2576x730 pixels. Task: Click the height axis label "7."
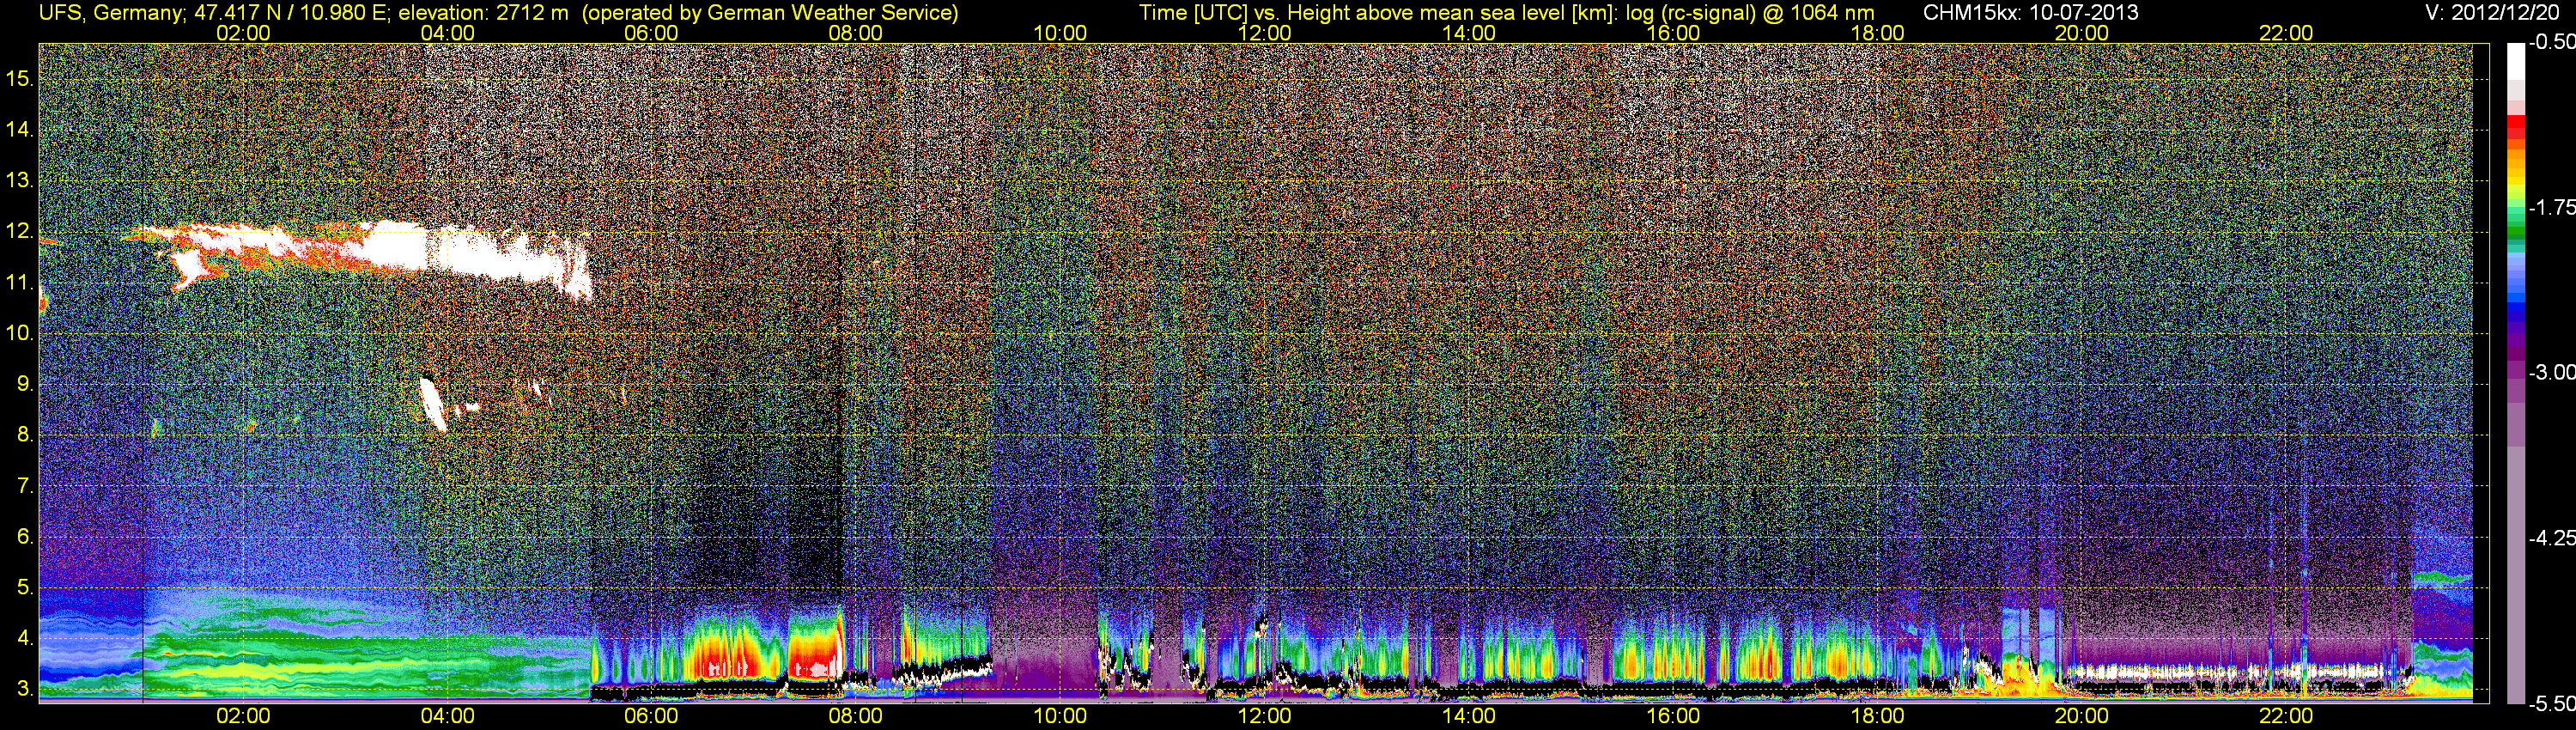click(25, 486)
